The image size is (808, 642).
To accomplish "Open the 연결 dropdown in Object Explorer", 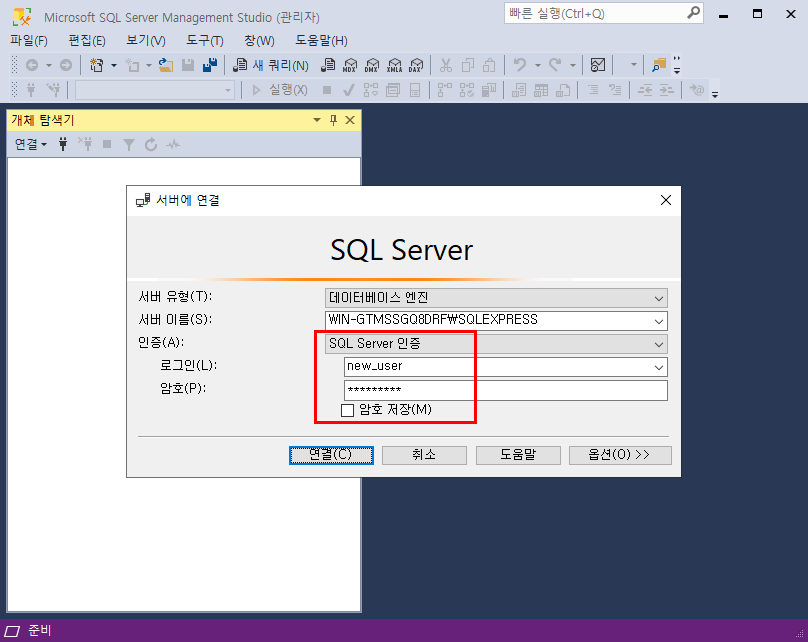I will coord(30,145).
